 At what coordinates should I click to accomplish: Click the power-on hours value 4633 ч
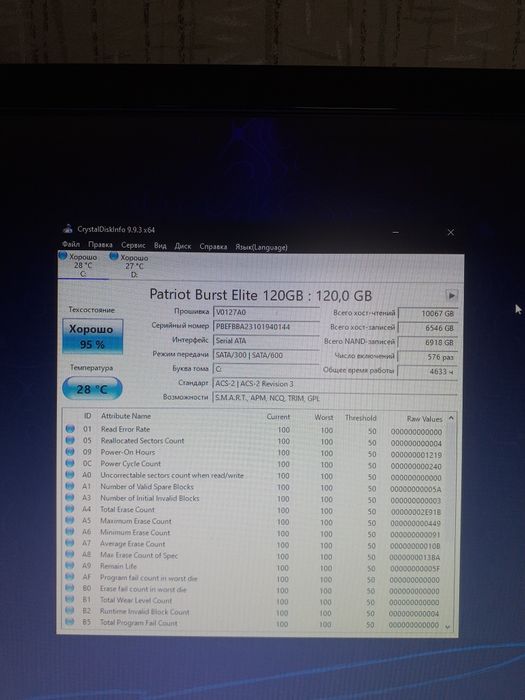point(427,371)
